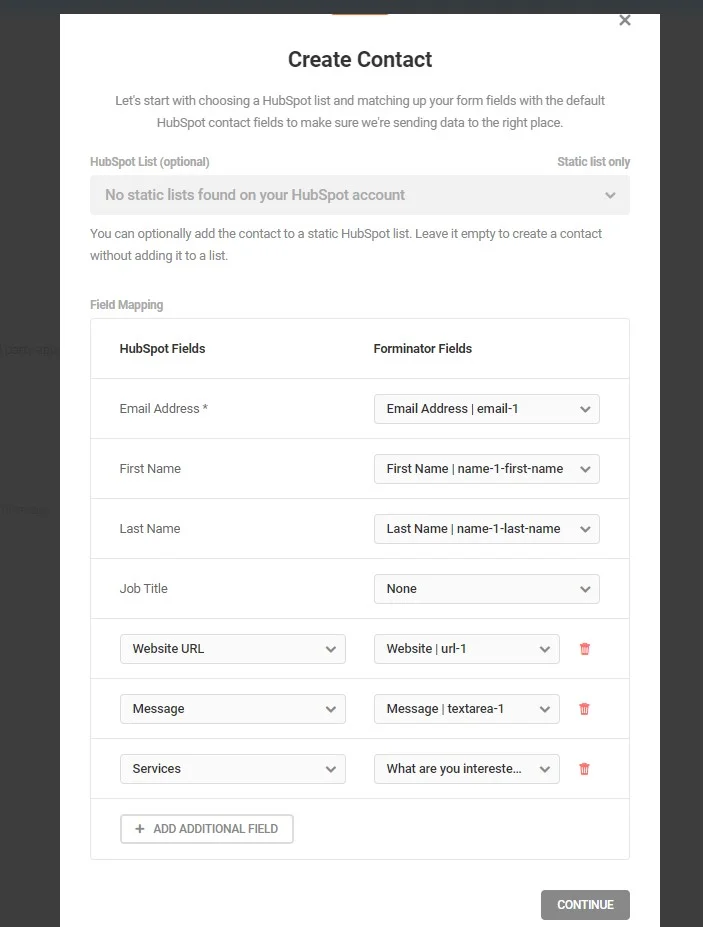The height and width of the screenshot is (927, 703).
Task: Delete the Services mapping row
Action: [584, 769]
